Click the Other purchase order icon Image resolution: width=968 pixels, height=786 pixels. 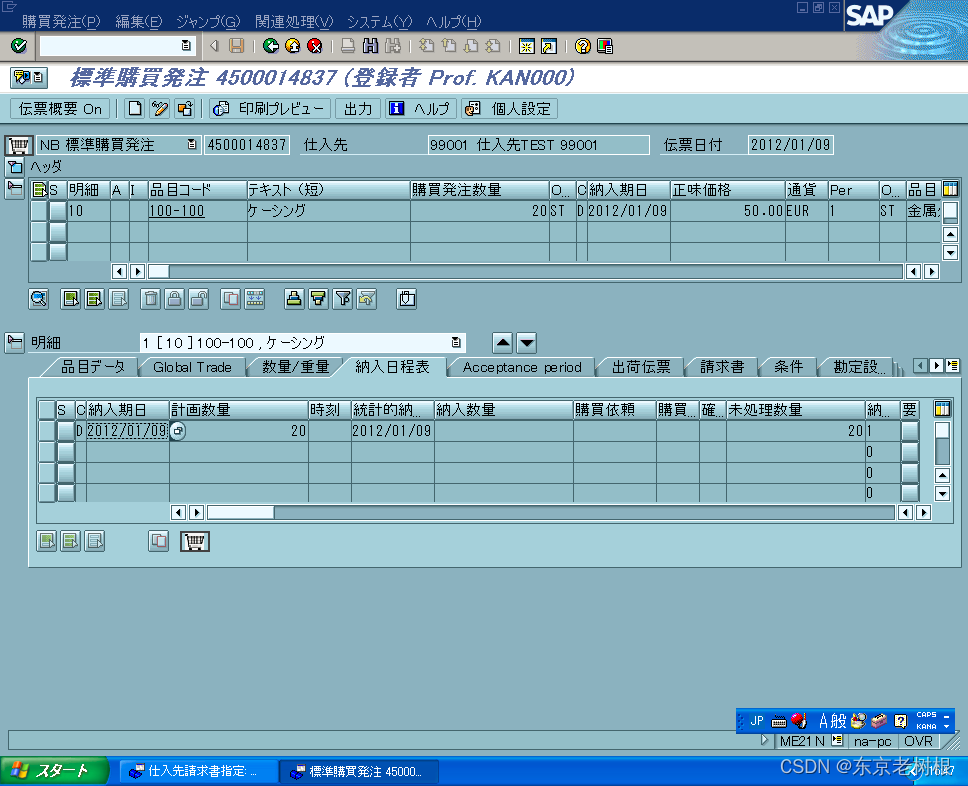[x=185, y=109]
